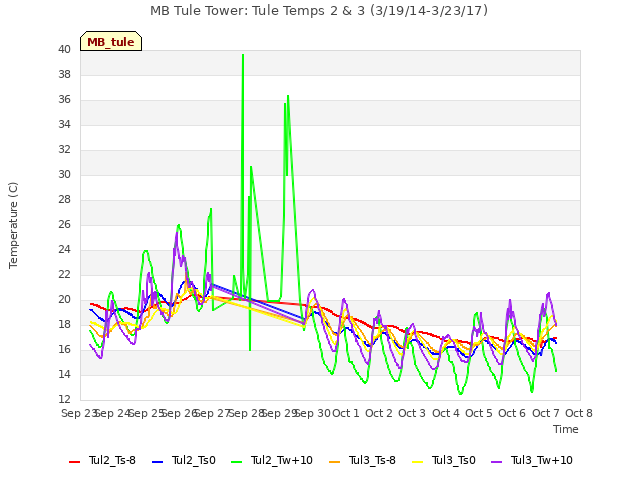This screenshot has width=640, height=480.
Task: Click the orange Tul3_Ts-8 legend swatch
Action: [x=334, y=462]
